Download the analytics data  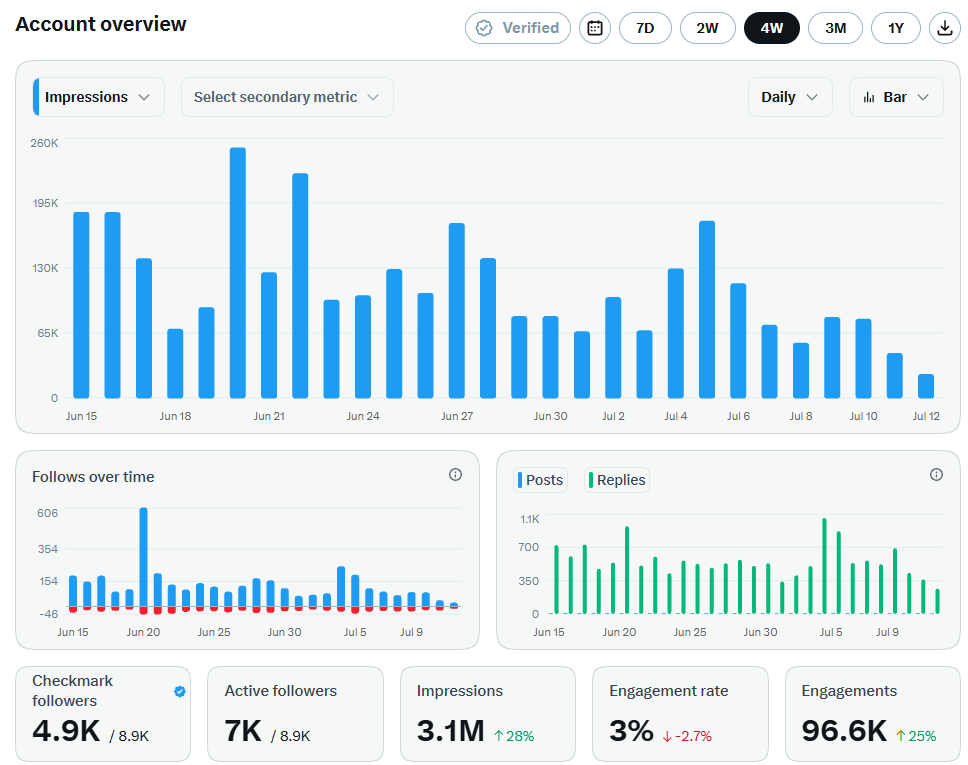(945, 28)
